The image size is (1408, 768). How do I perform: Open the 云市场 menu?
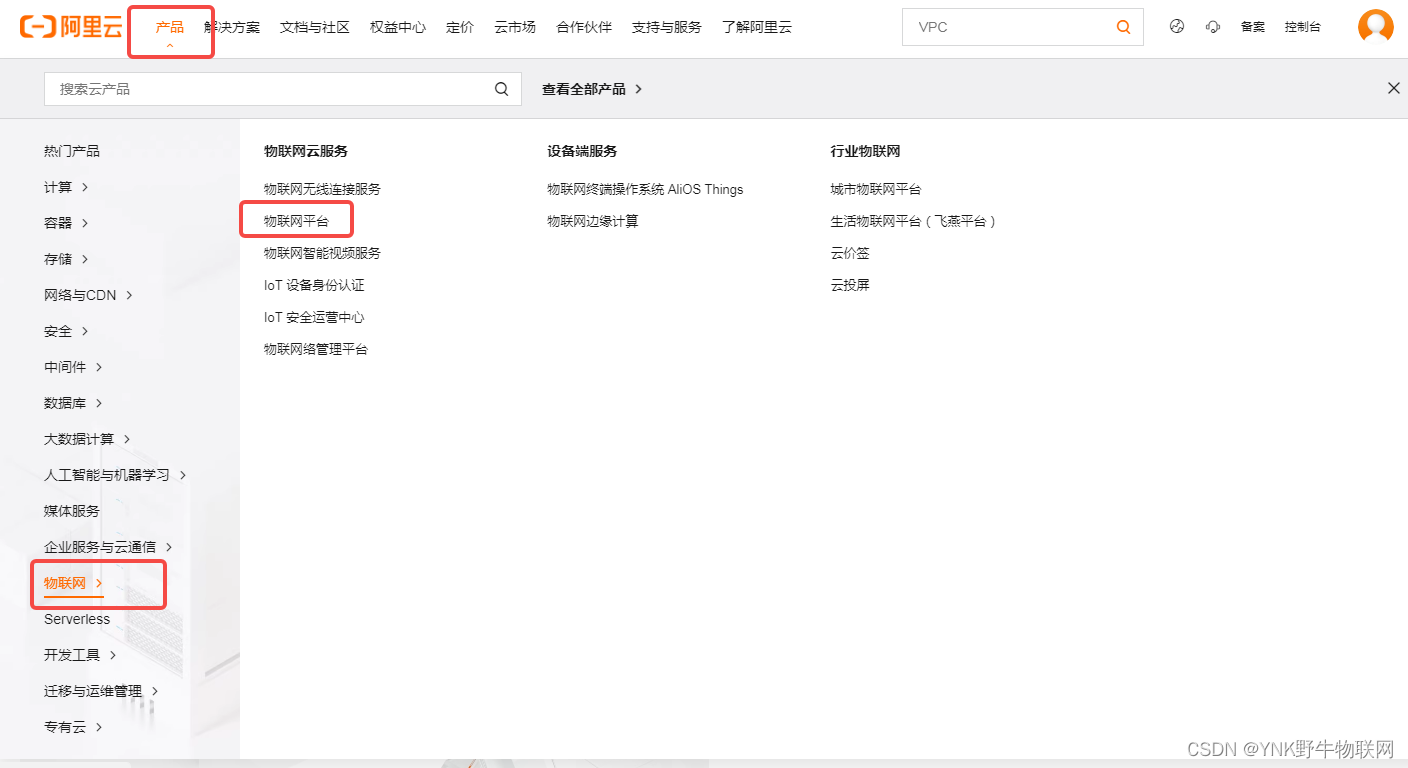point(515,27)
